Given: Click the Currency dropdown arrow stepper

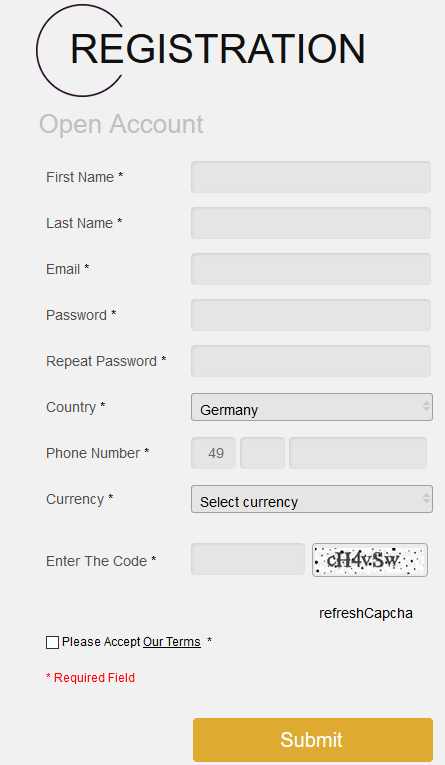Looking at the screenshot, I should [x=426, y=498].
